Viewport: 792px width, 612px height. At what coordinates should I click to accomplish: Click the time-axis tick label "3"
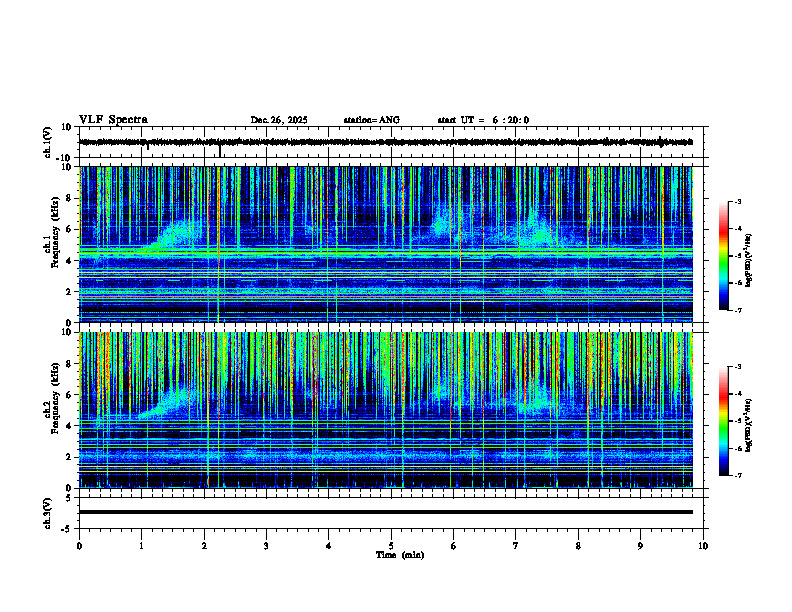coord(266,546)
